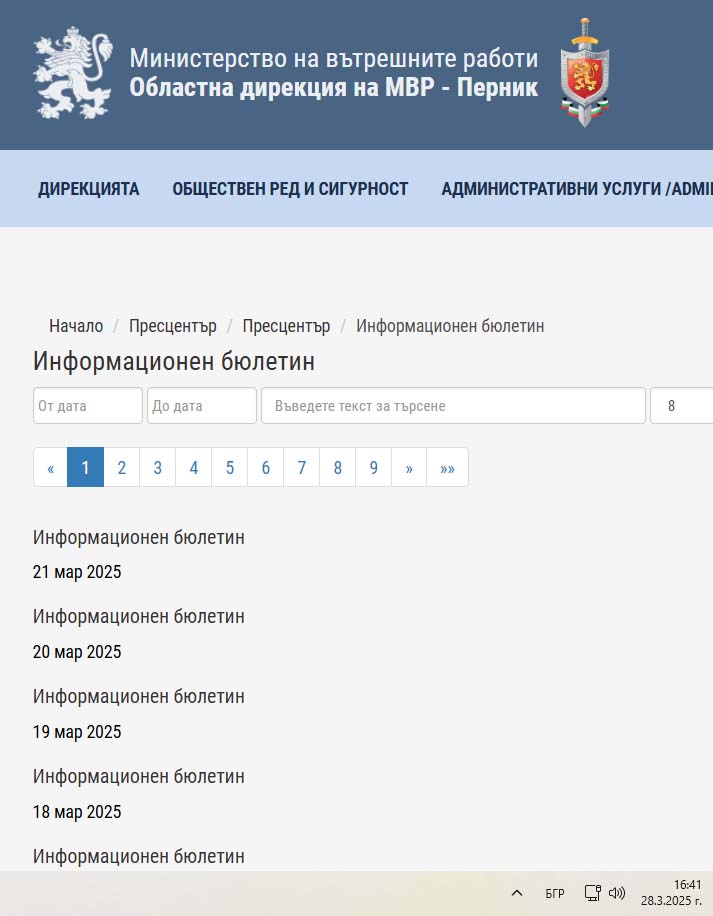Open the network status tray icon
This screenshot has width=713, height=916.
(x=593, y=893)
